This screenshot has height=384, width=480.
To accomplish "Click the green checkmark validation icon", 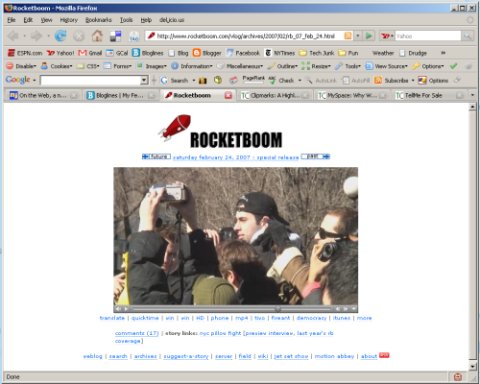I will pyautogui.click(x=453, y=66).
